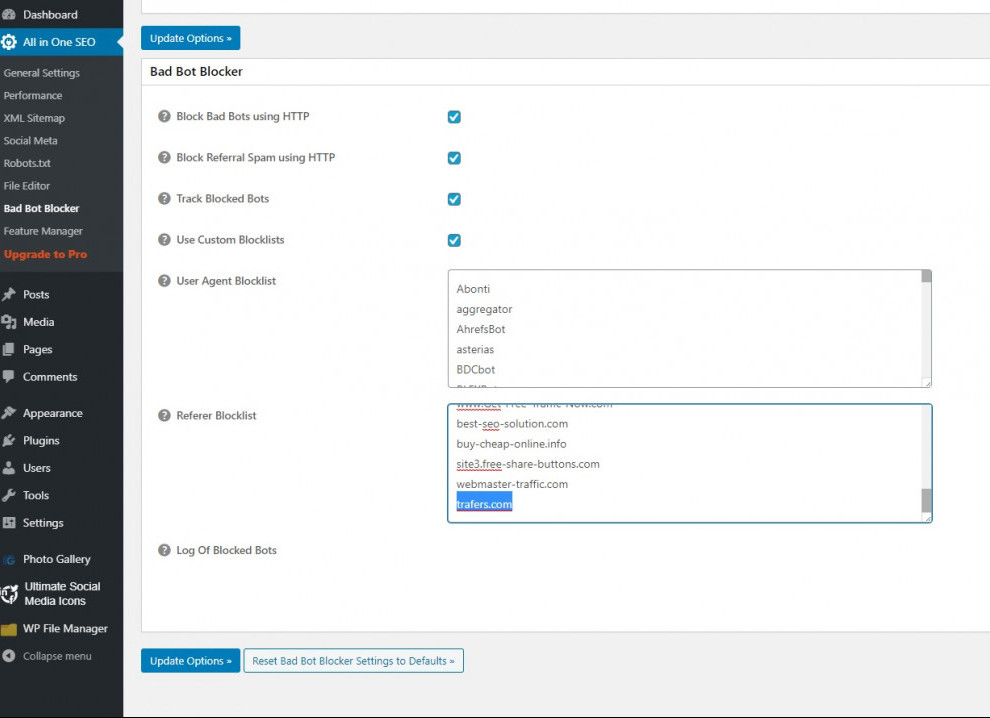The height and width of the screenshot is (718, 990).
Task: Click the asterias user agent entry
Action: [475, 349]
